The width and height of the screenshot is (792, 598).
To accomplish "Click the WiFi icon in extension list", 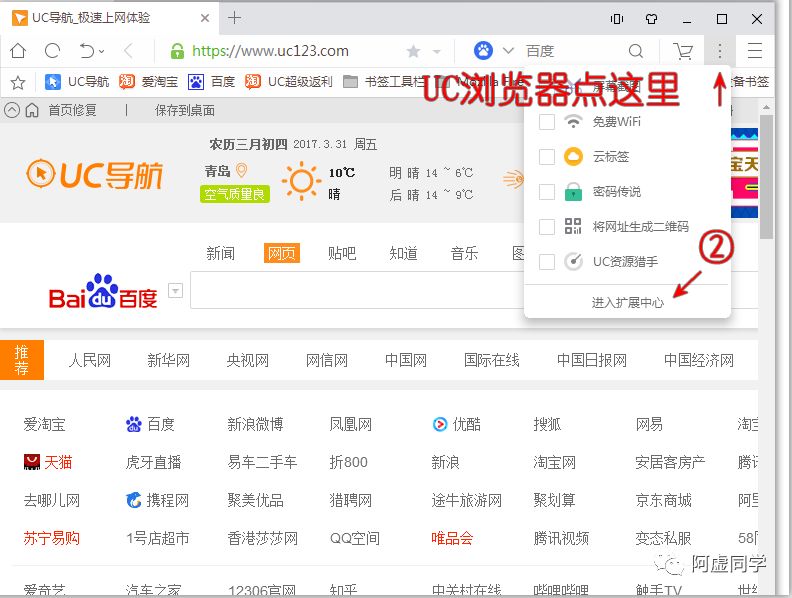I will click(573, 121).
